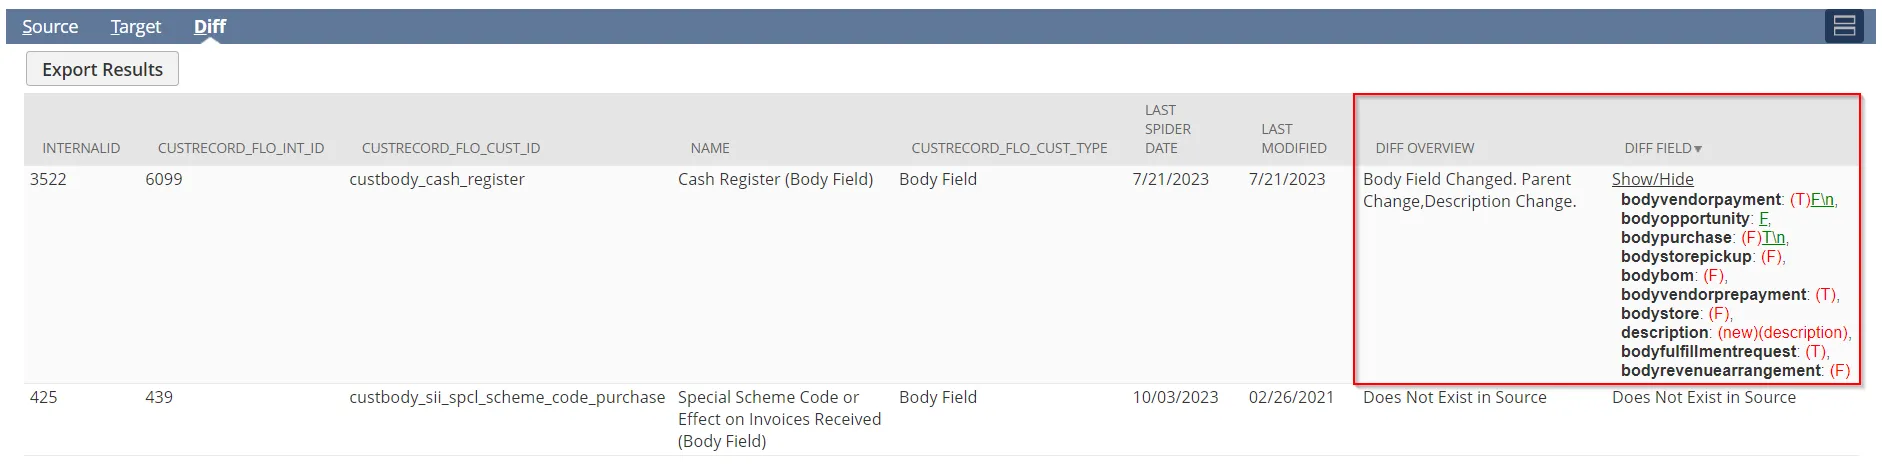Sort by NAME column header
Image resolution: width=1882 pixels, height=472 pixels.
coord(710,148)
